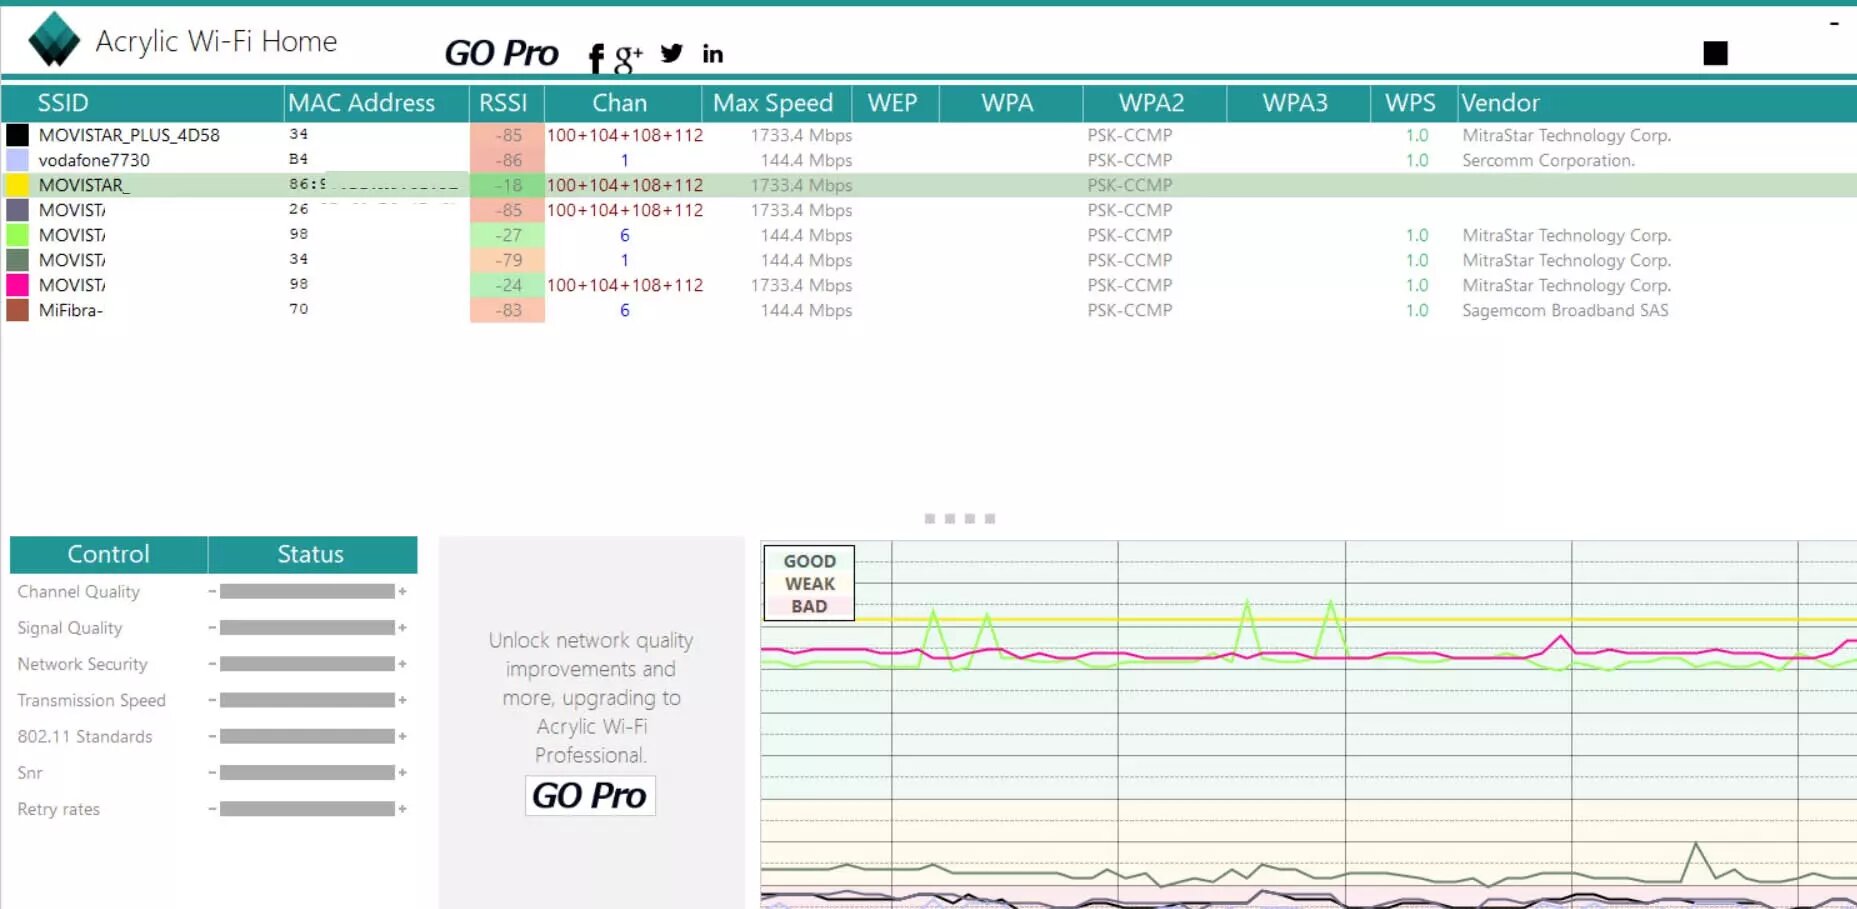Sort by MAC Address column header
The image size is (1857, 909).
click(x=376, y=103)
